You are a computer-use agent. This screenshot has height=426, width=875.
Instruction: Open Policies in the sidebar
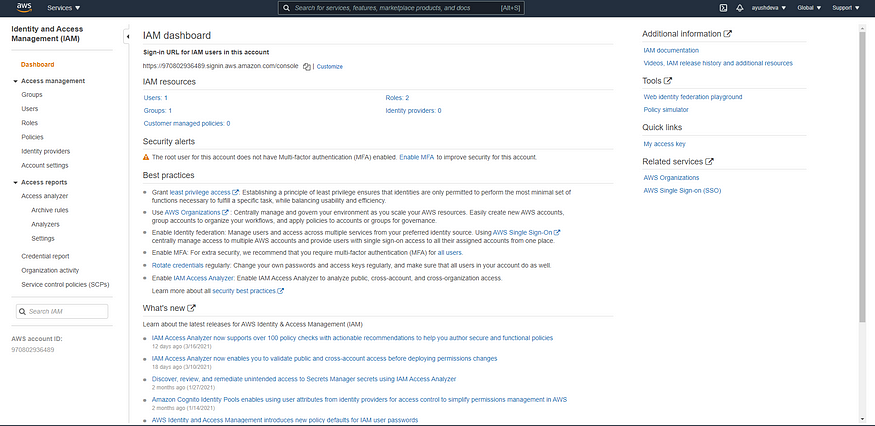click(32, 137)
